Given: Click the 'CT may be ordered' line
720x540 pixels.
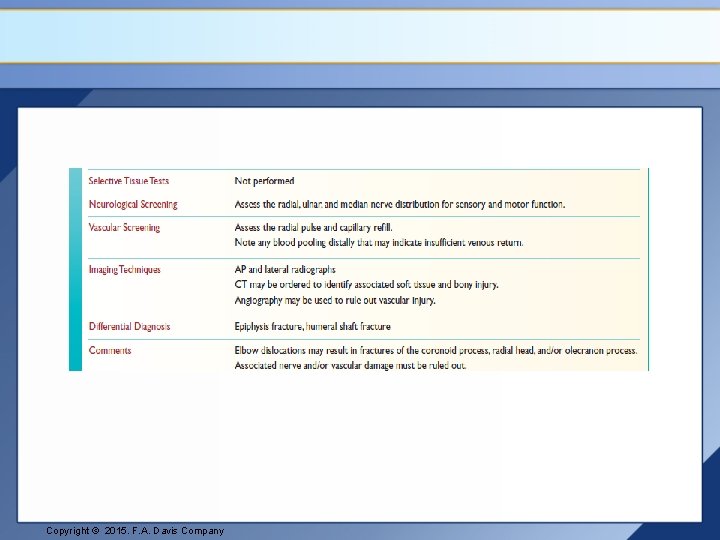Looking at the screenshot, I should tap(366, 285).
